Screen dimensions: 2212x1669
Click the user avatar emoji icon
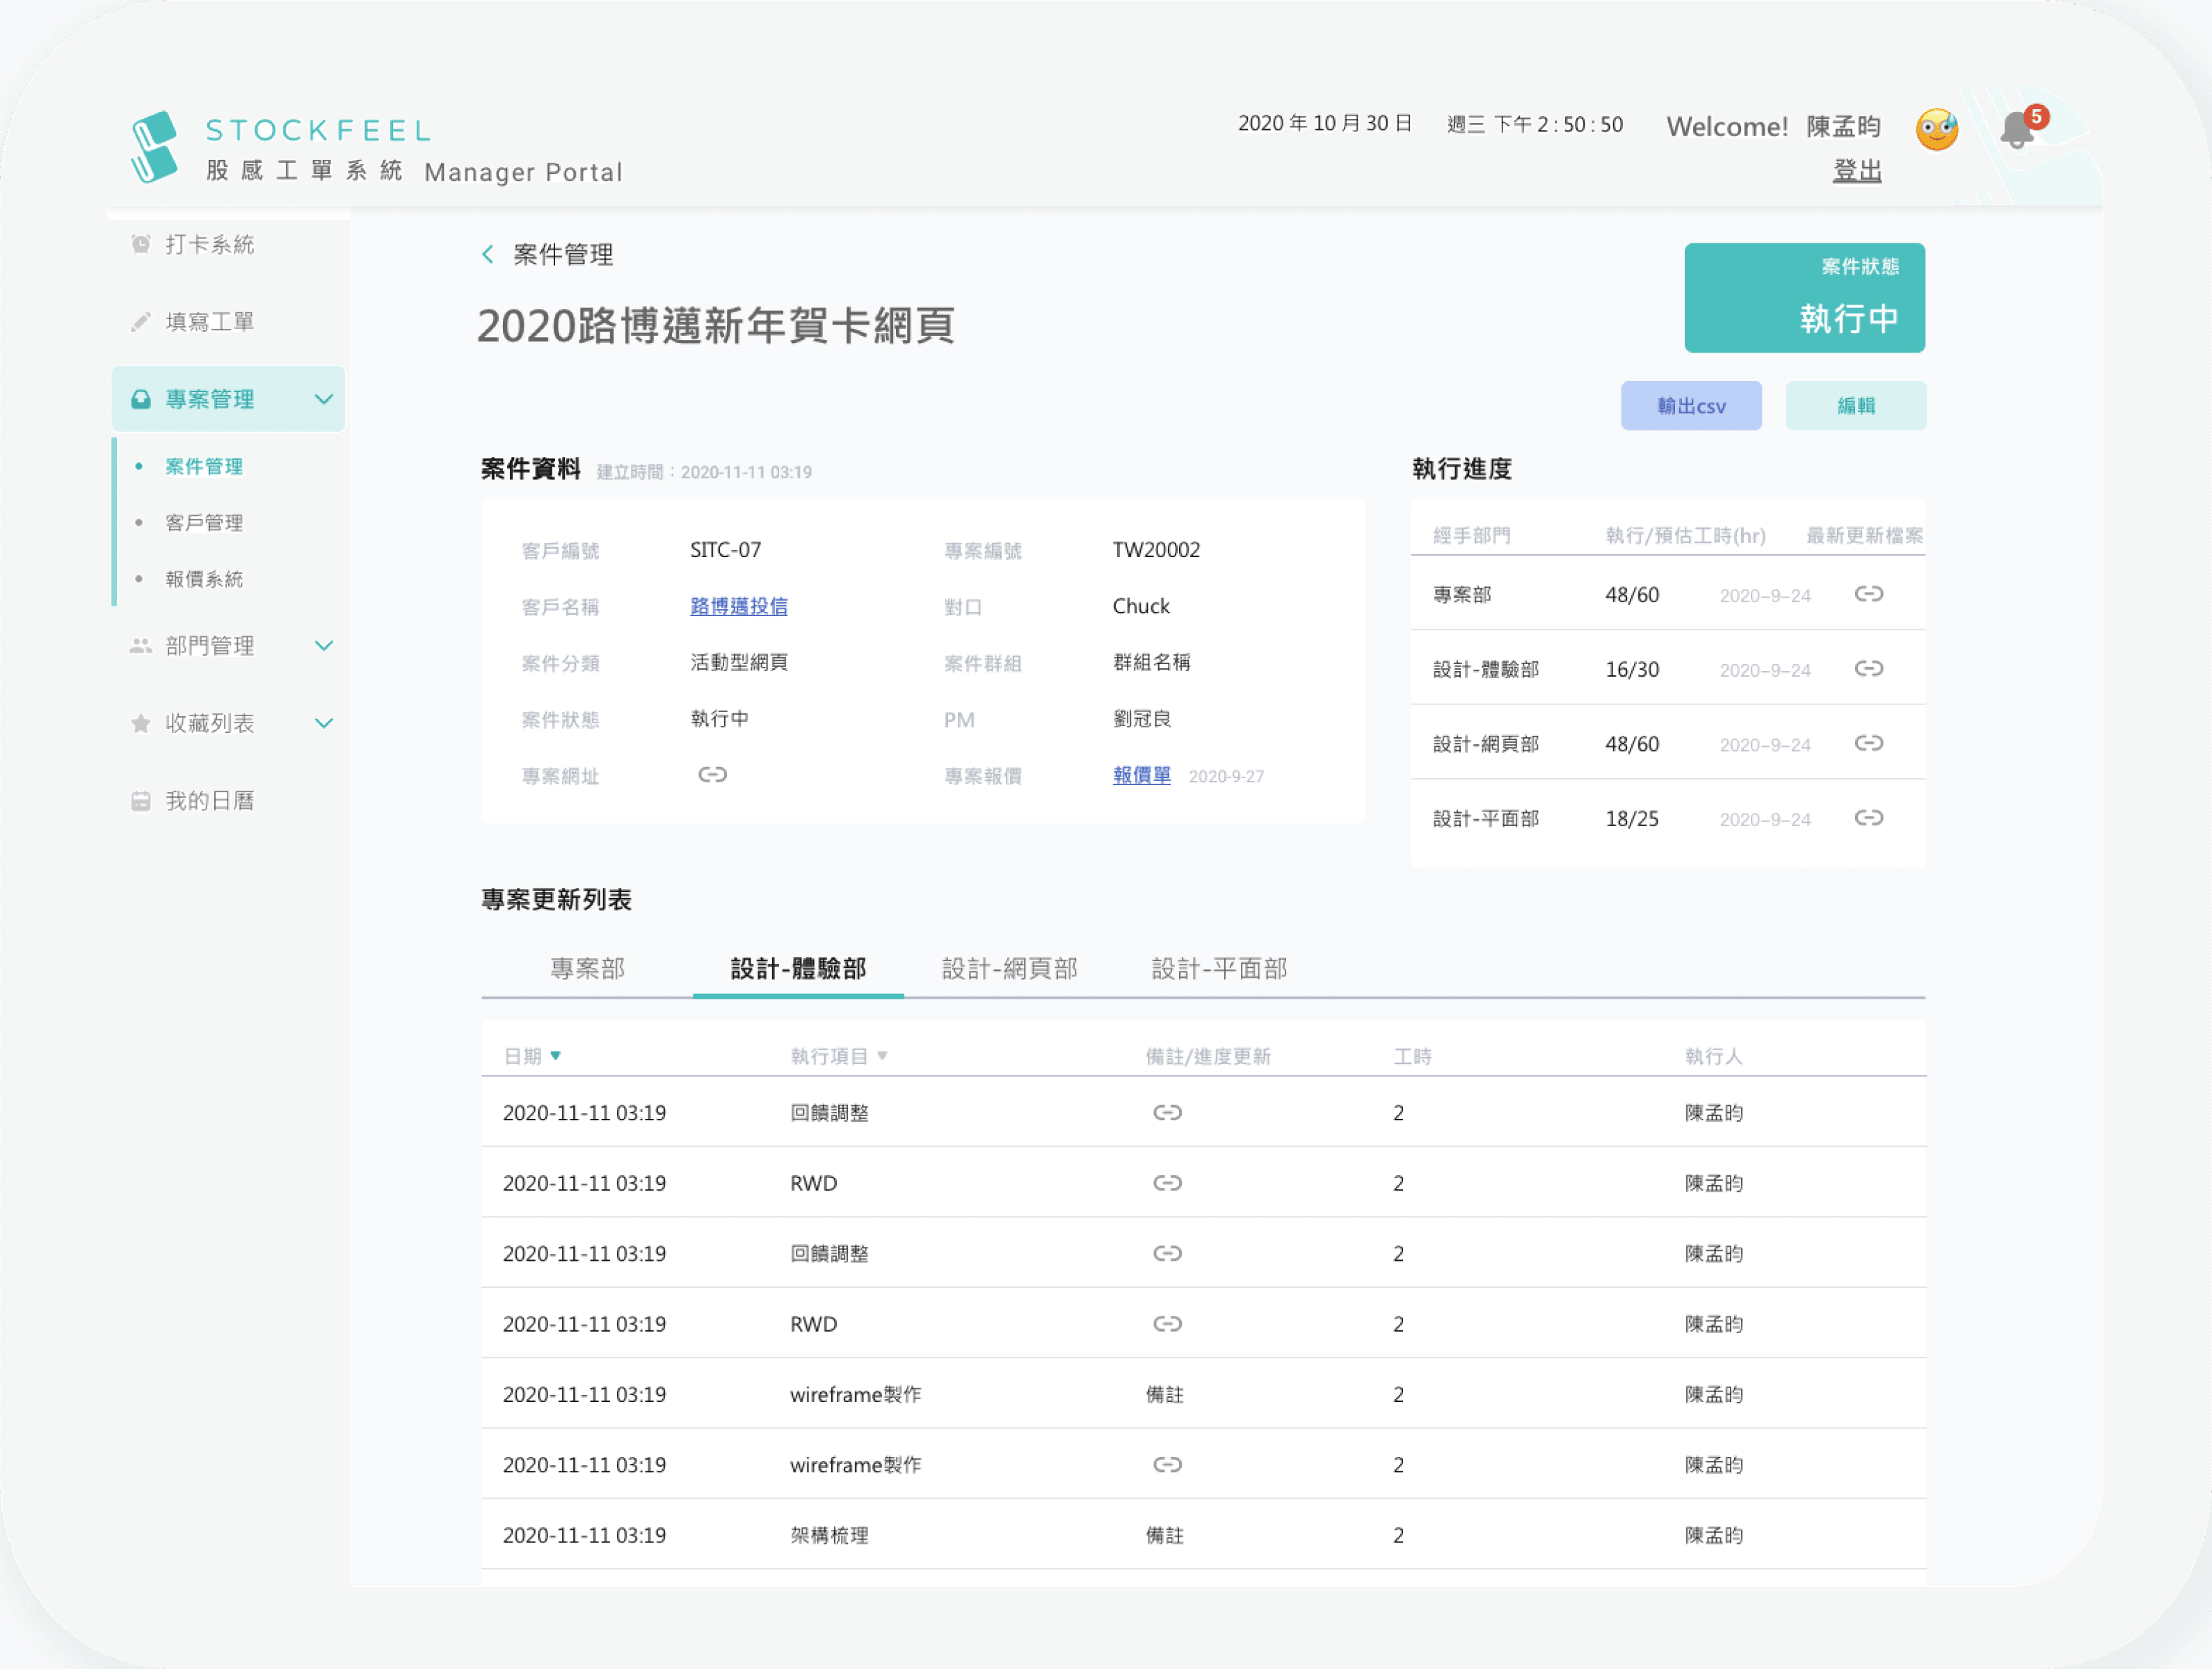point(1936,129)
